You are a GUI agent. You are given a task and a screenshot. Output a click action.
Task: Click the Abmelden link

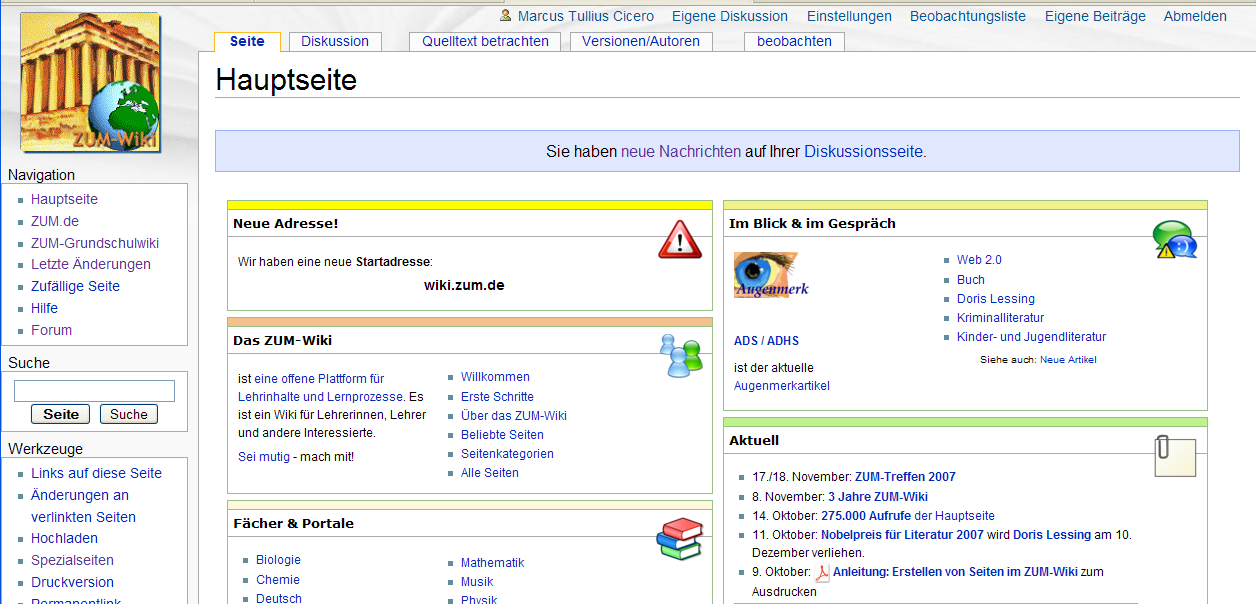1195,16
